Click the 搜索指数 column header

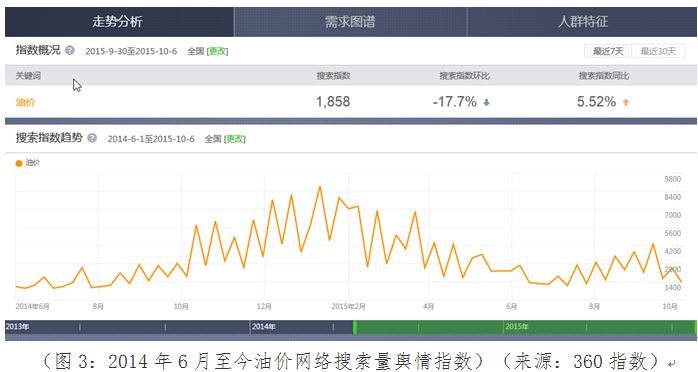point(333,76)
